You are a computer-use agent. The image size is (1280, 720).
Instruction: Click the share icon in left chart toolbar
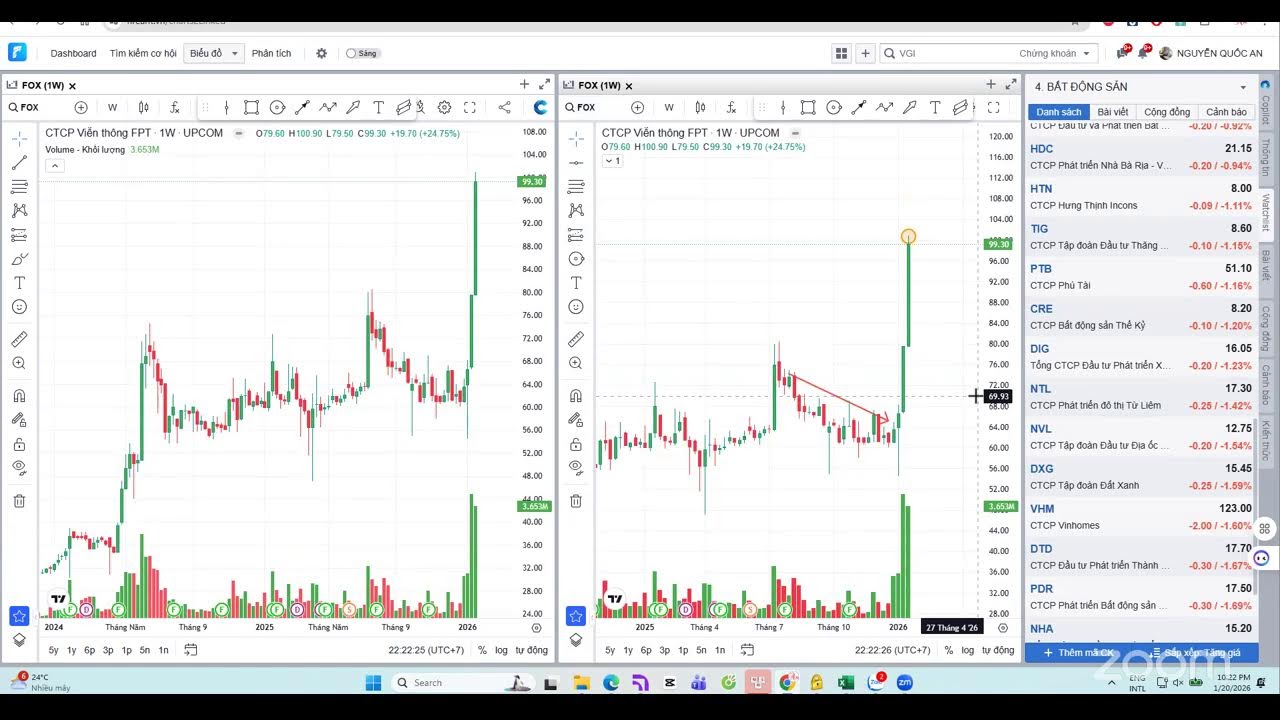pyautogui.click(x=504, y=107)
